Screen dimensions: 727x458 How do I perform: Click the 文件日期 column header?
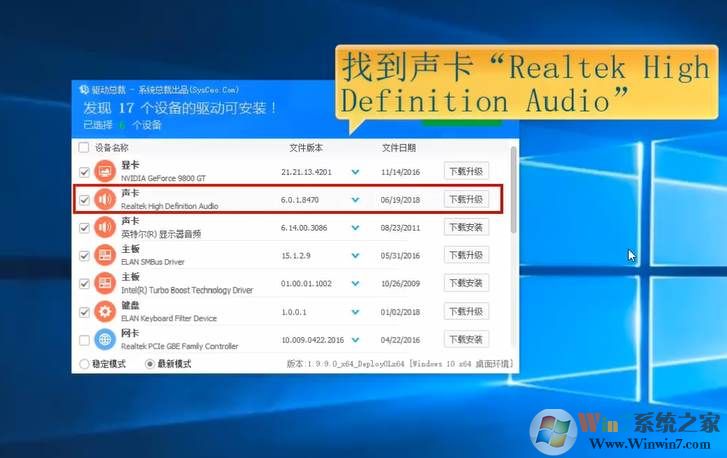point(399,148)
